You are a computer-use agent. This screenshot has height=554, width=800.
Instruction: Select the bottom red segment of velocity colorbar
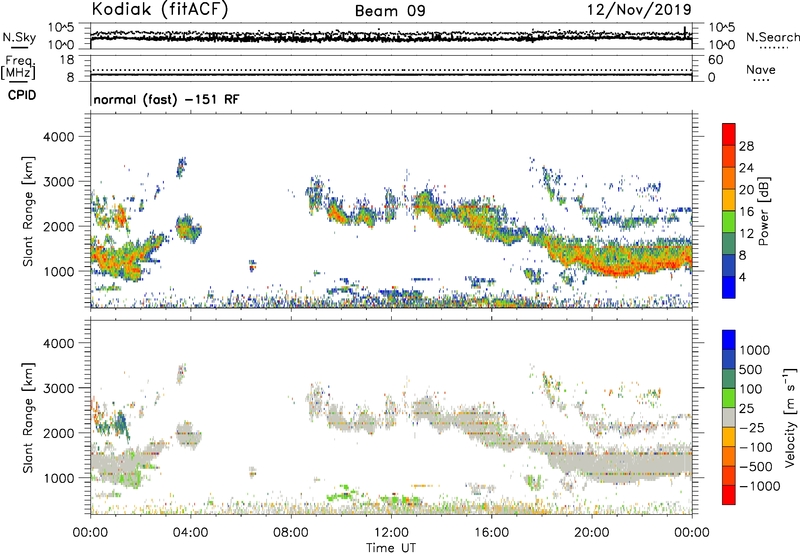729,495
